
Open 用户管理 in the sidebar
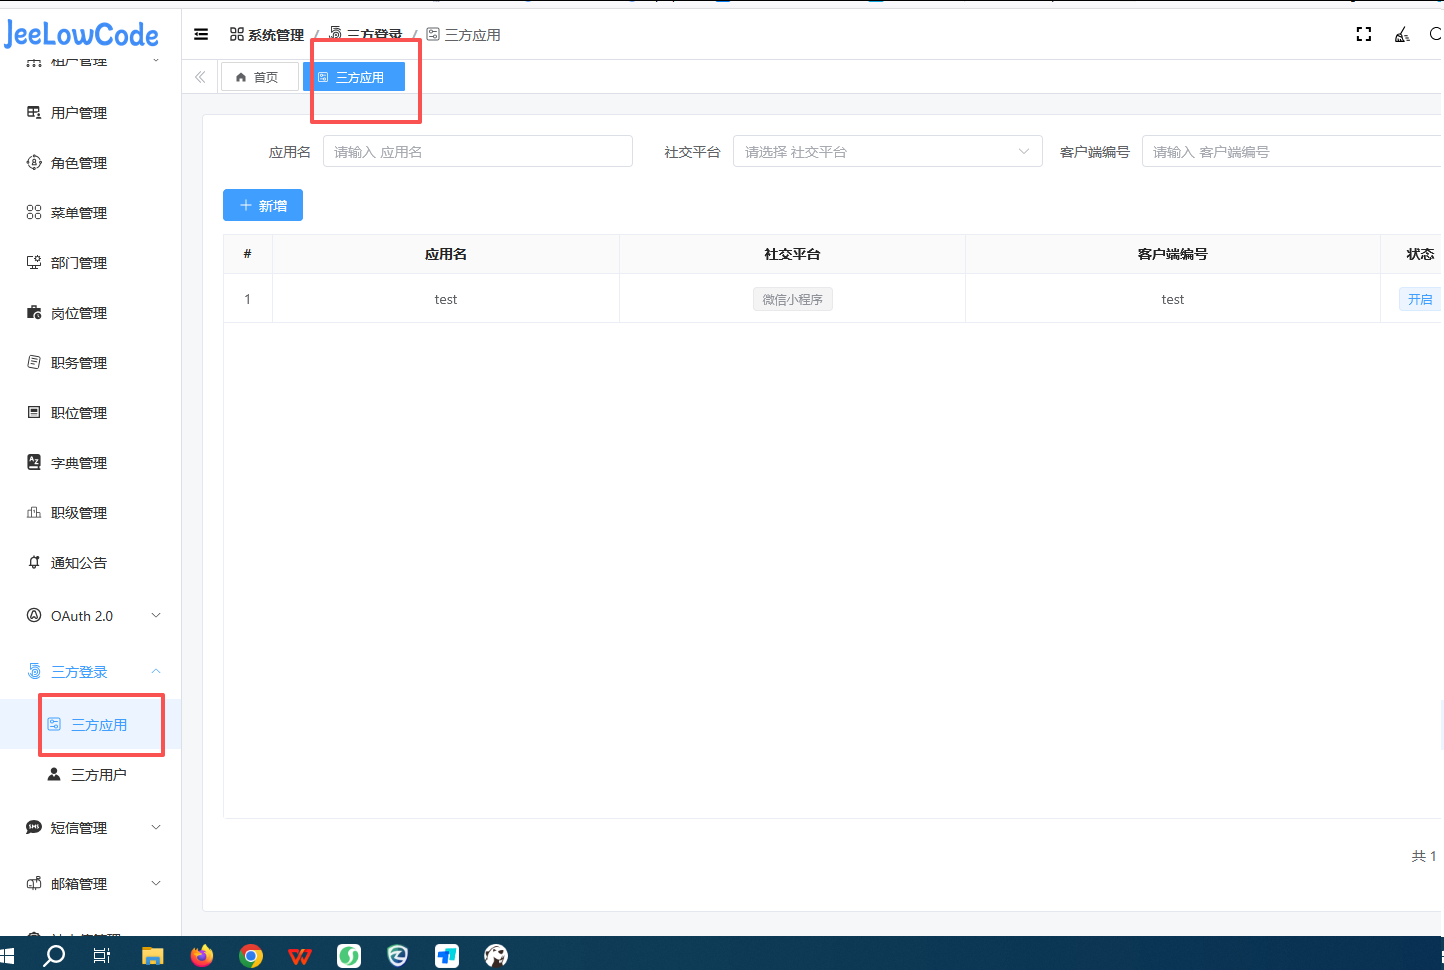tap(78, 113)
